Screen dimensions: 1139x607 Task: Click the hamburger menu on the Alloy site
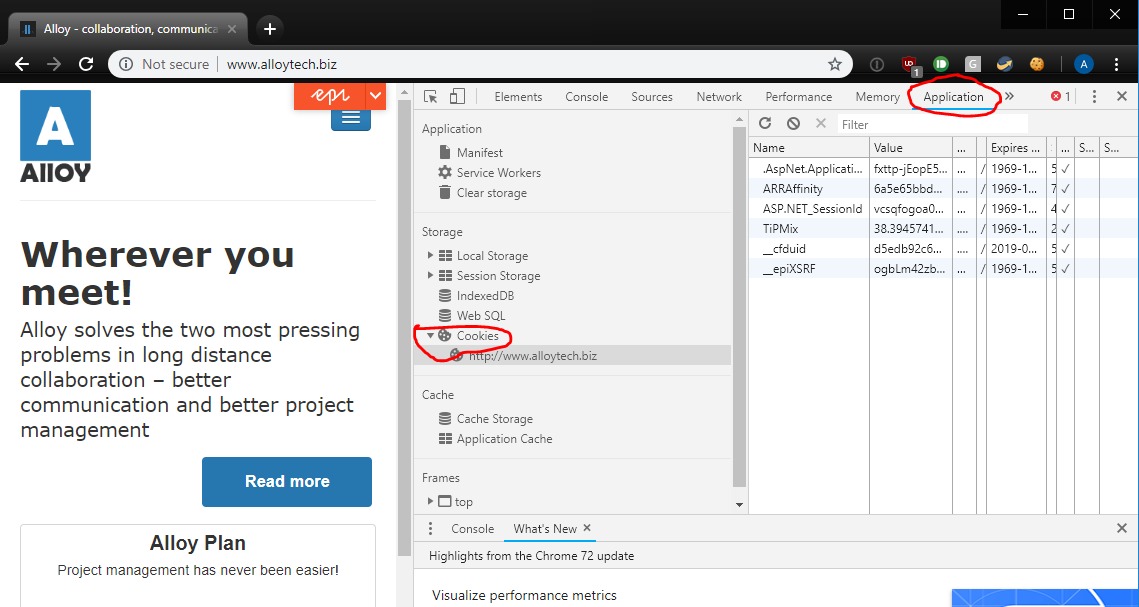350,118
